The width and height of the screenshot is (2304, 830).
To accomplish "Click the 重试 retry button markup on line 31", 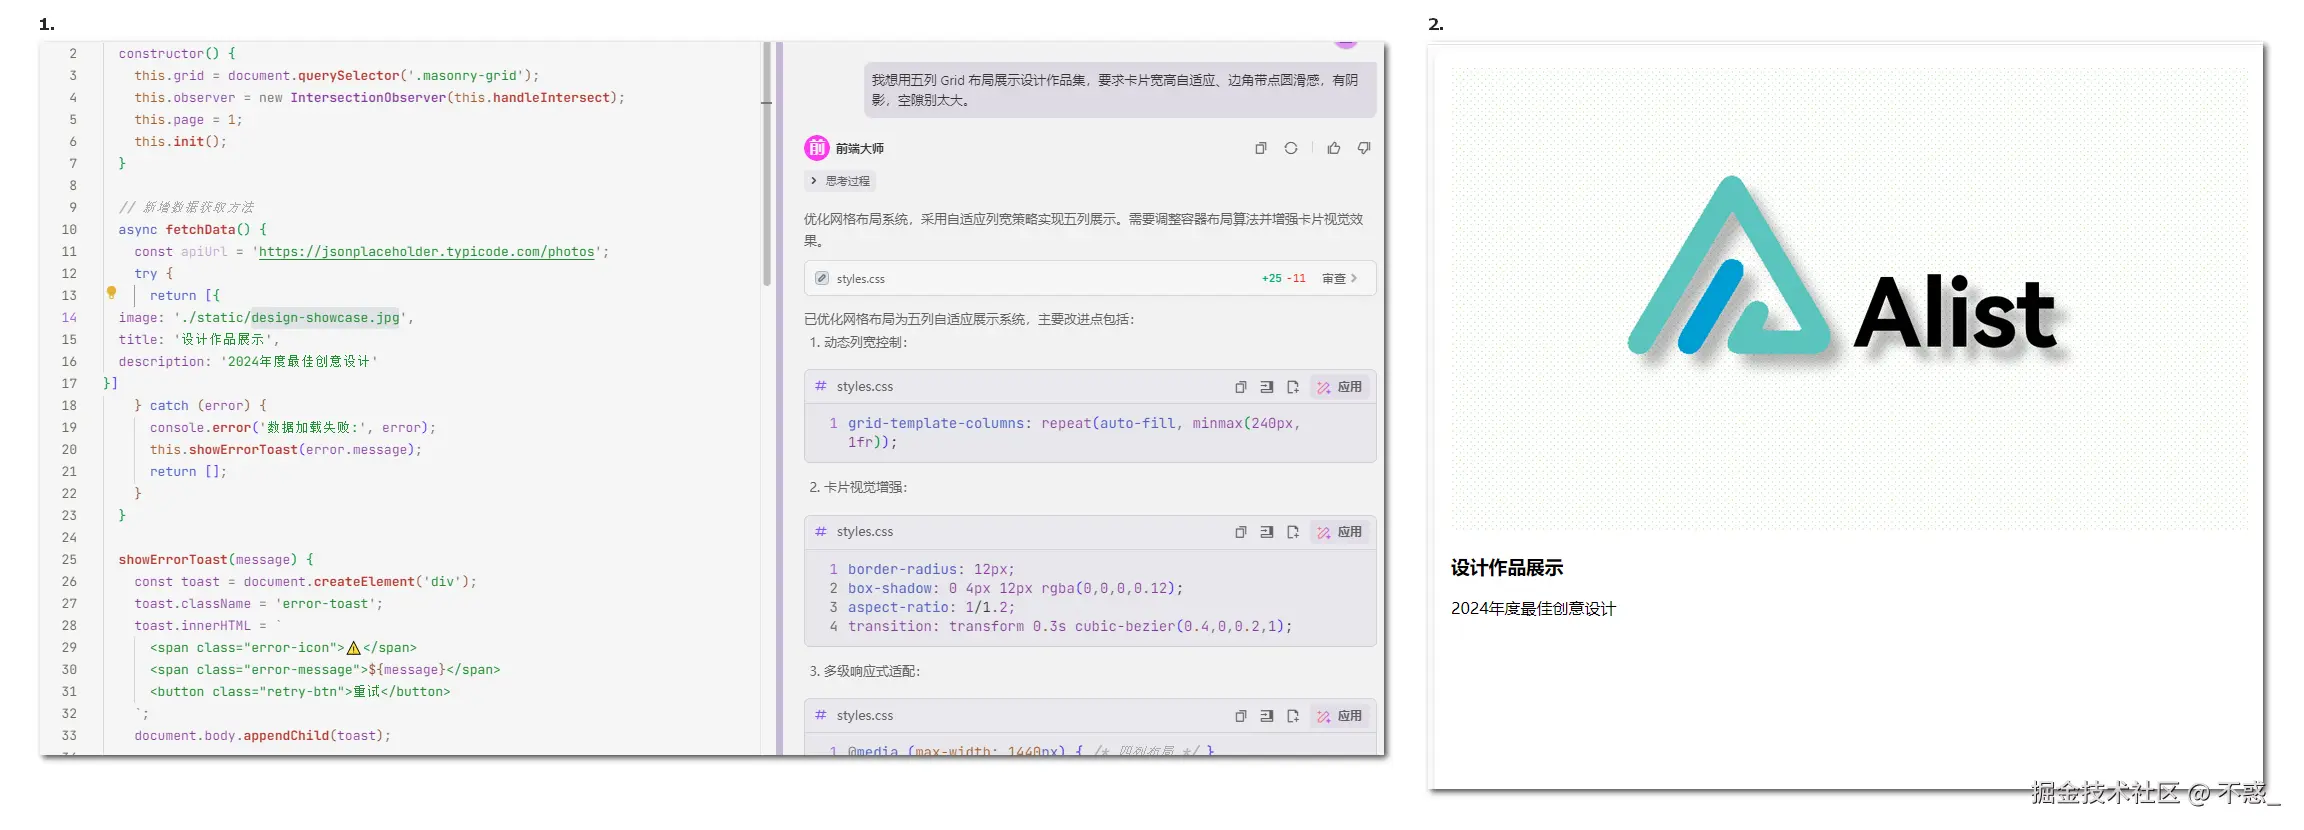I will (300, 692).
